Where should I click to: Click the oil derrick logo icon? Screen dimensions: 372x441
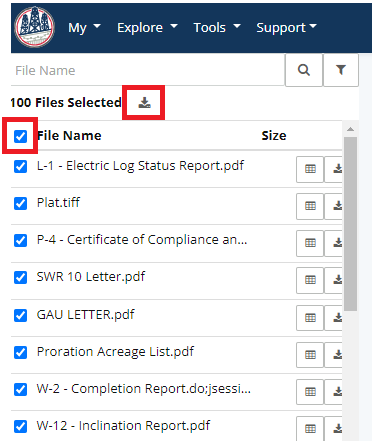click(35, 27)
